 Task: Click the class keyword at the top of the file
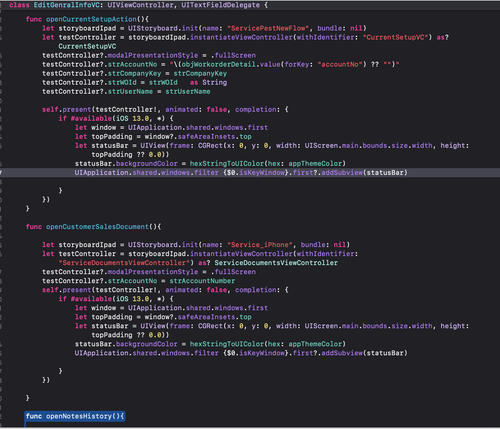(19, 5)
